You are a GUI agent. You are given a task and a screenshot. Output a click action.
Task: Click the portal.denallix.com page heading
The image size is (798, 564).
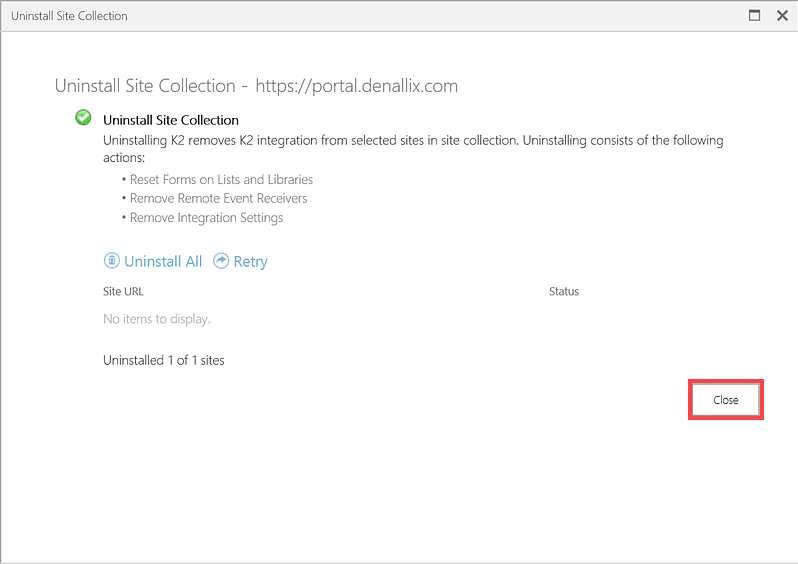(256, 86)
